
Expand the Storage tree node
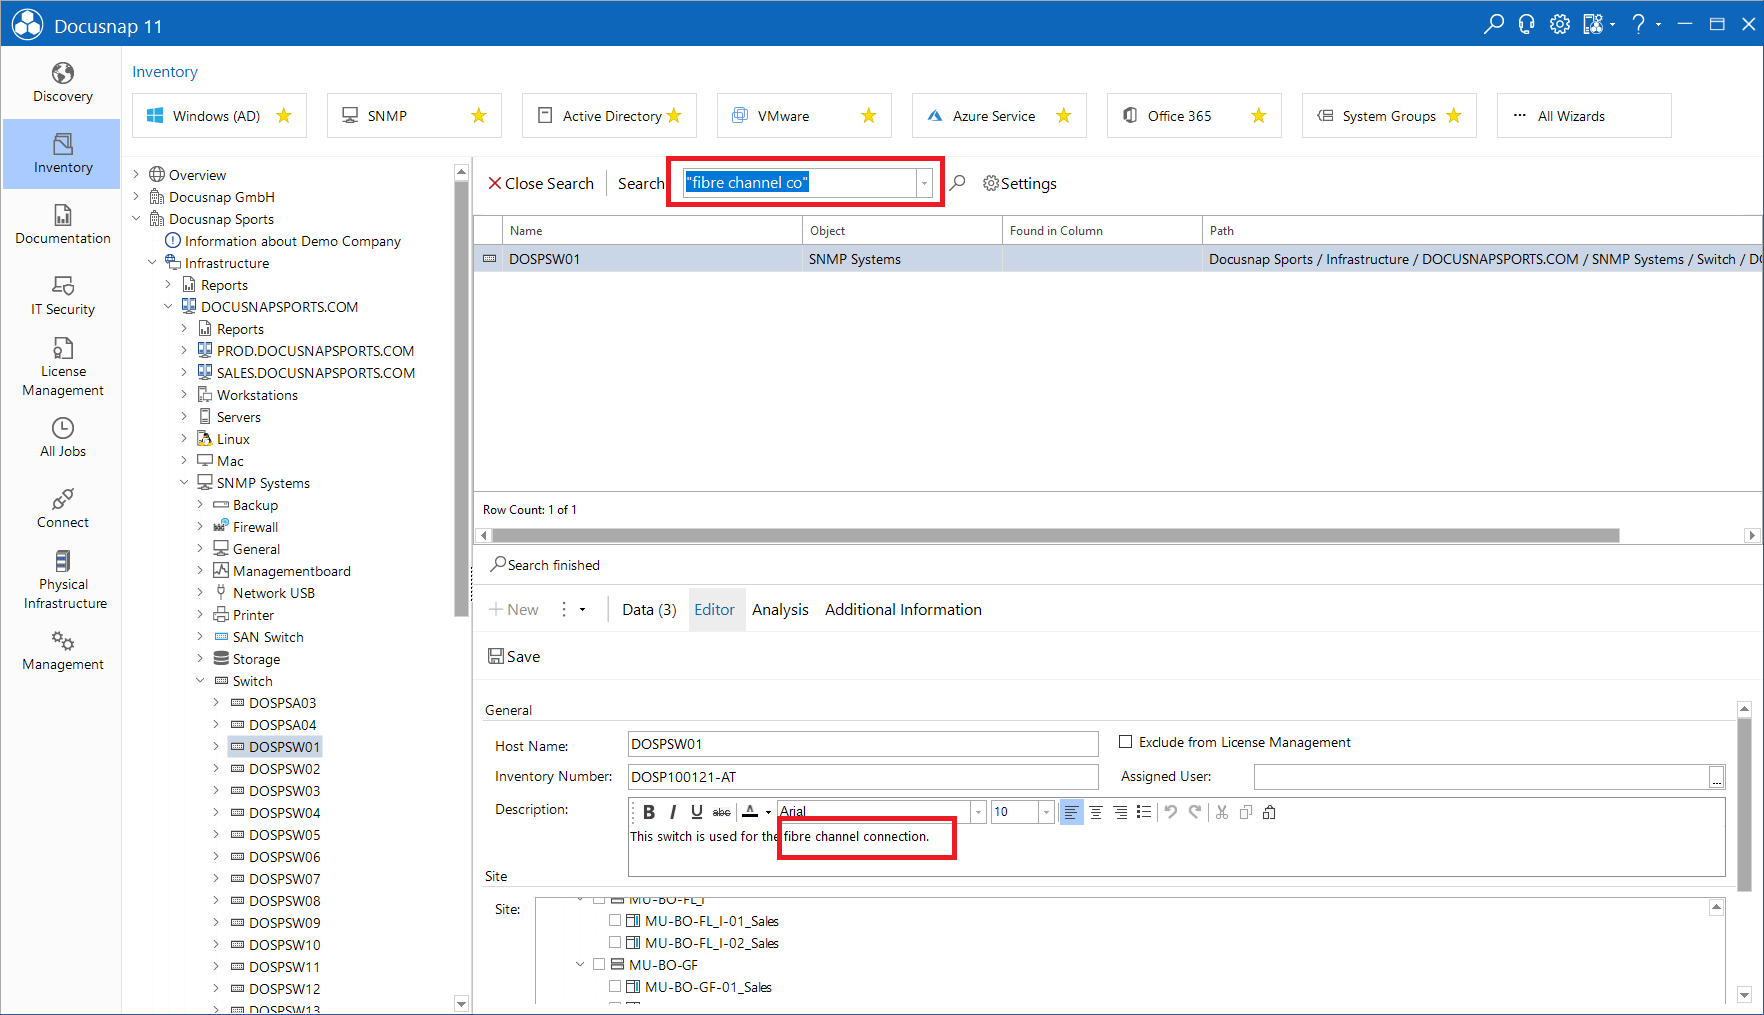coord(200,659)
